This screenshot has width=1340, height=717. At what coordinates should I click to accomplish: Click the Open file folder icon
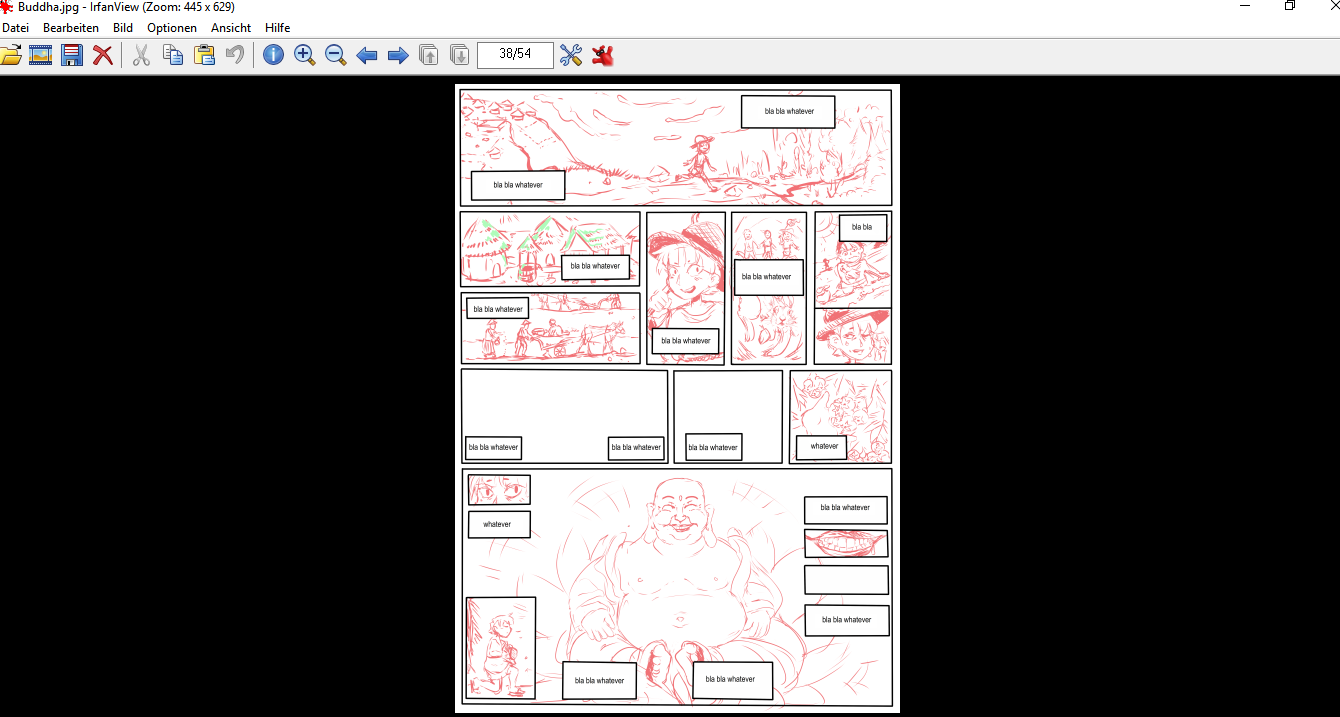click(x=10, y=55)
